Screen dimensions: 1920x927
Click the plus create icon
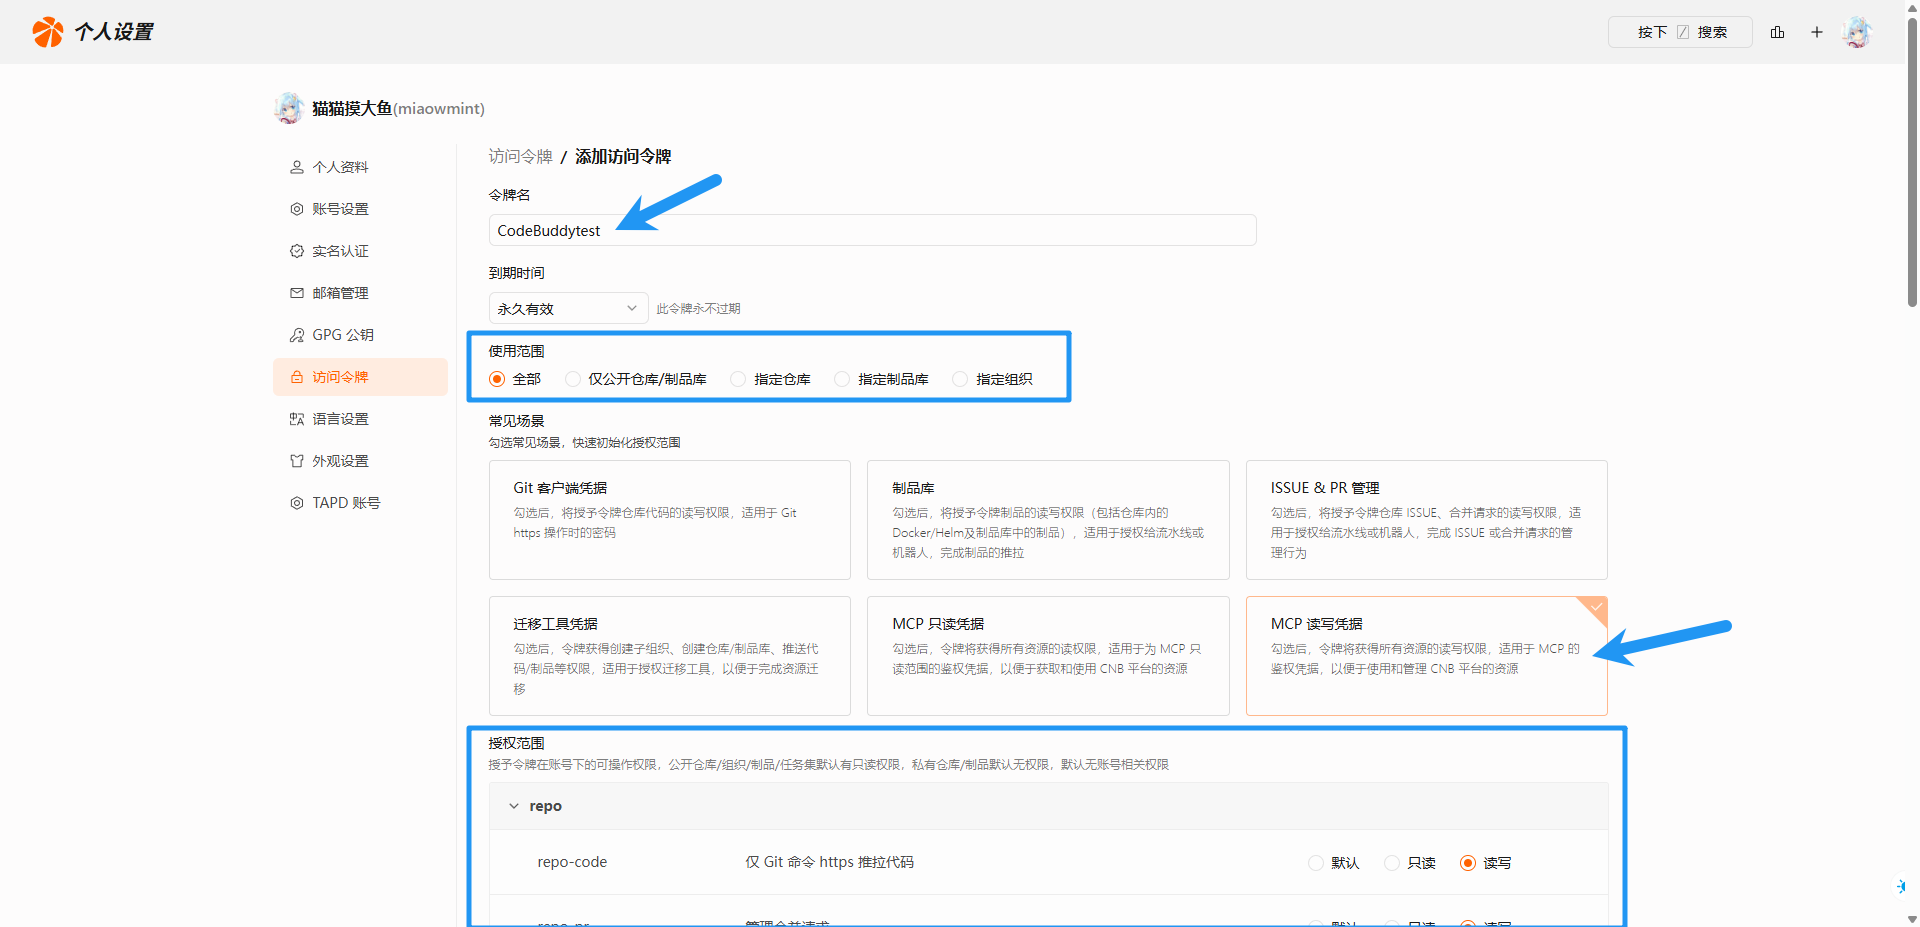1816,32
